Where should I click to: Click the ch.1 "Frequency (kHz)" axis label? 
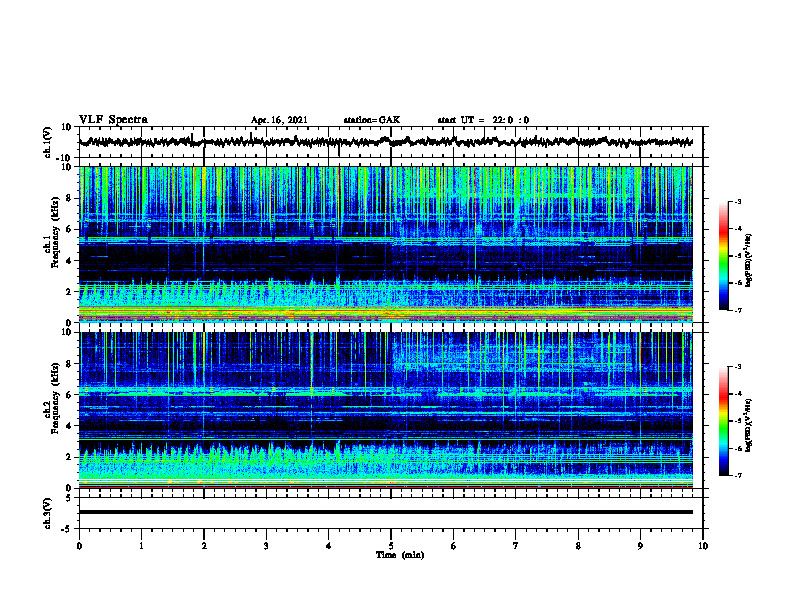pyautogui.click(x=55, y=233)
